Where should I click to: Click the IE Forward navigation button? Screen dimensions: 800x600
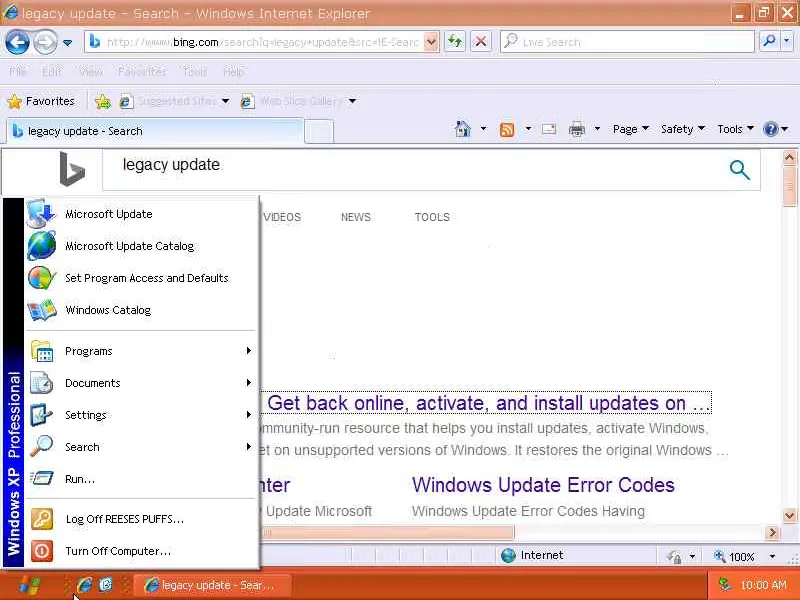point(45,42)
